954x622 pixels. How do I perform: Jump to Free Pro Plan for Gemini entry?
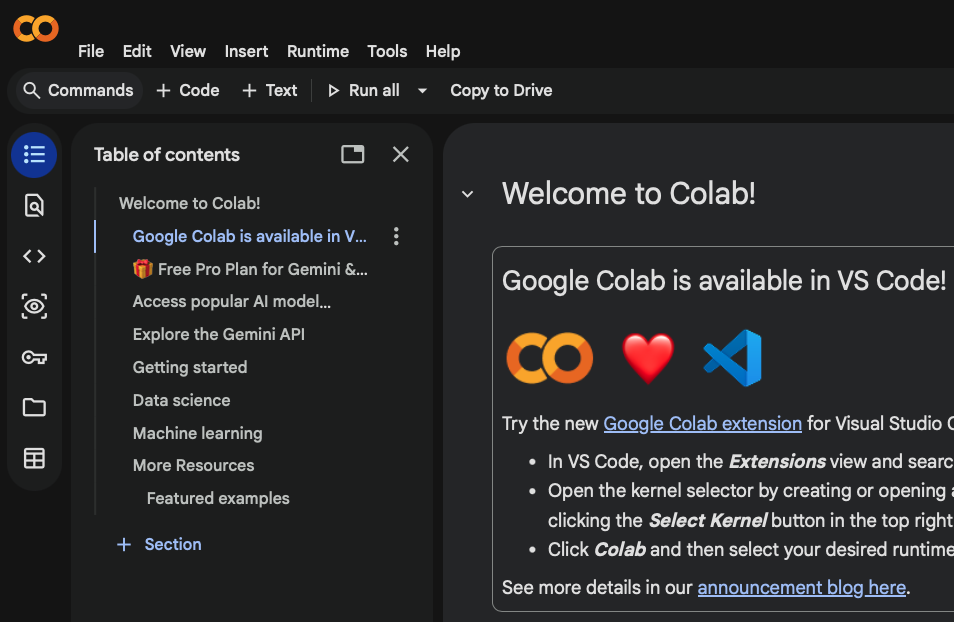[x=250, y=269]
